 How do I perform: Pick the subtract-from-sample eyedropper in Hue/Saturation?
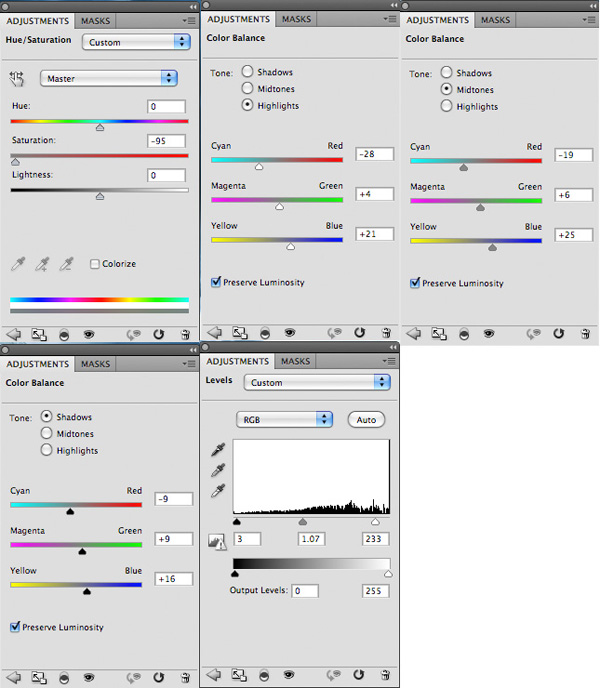66,264
